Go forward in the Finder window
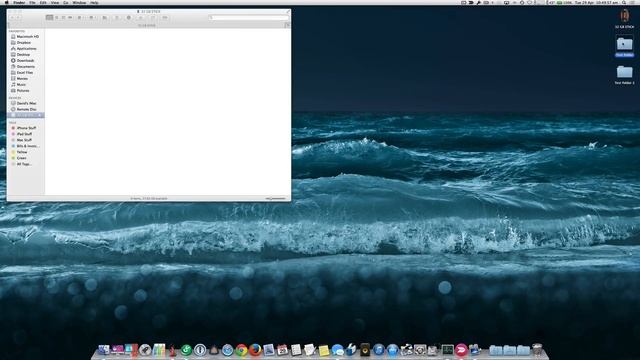Viewport: 640px width, 360px height. [18, 18]
